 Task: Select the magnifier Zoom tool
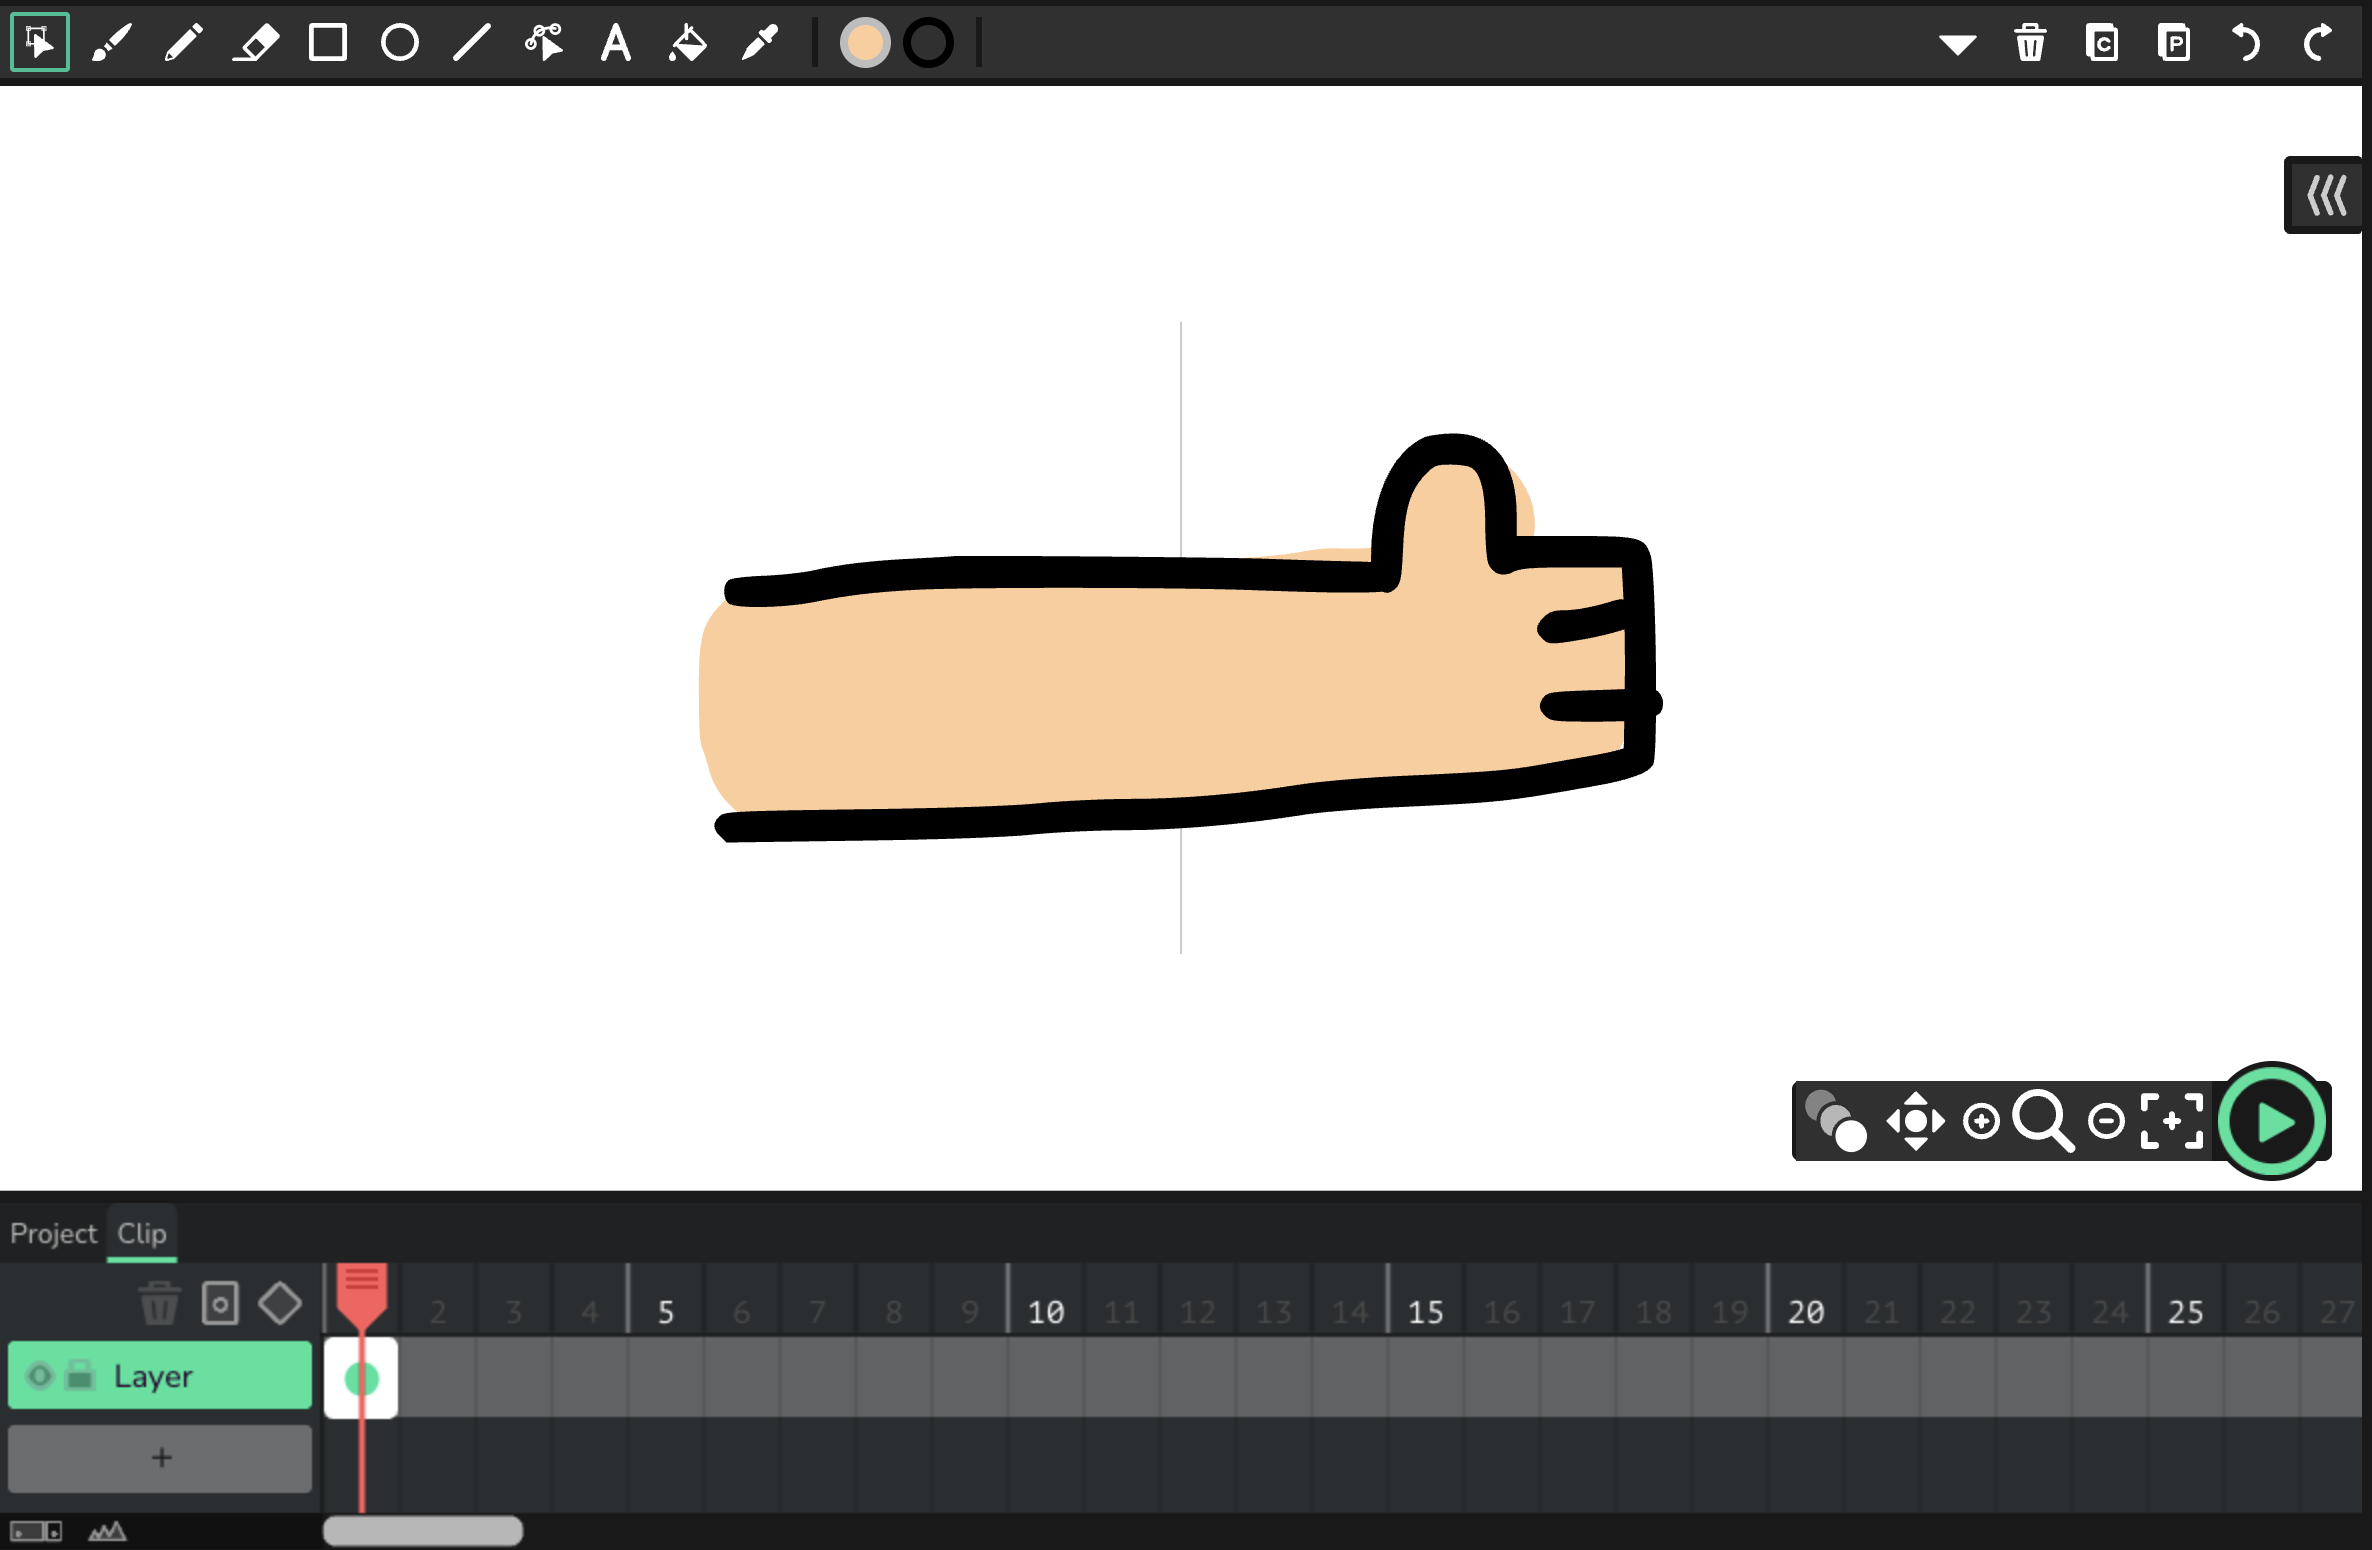(2043, 1122)
